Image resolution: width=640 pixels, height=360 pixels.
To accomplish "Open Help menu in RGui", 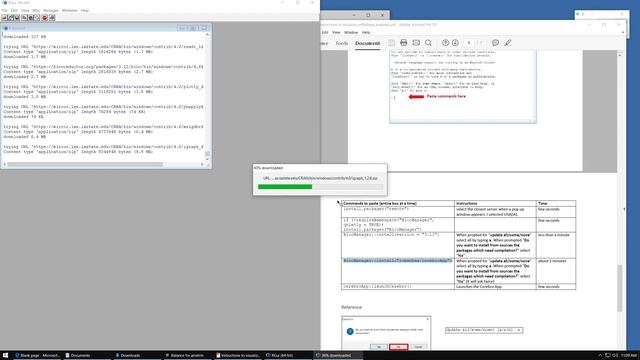I will (x=84, y=10).
